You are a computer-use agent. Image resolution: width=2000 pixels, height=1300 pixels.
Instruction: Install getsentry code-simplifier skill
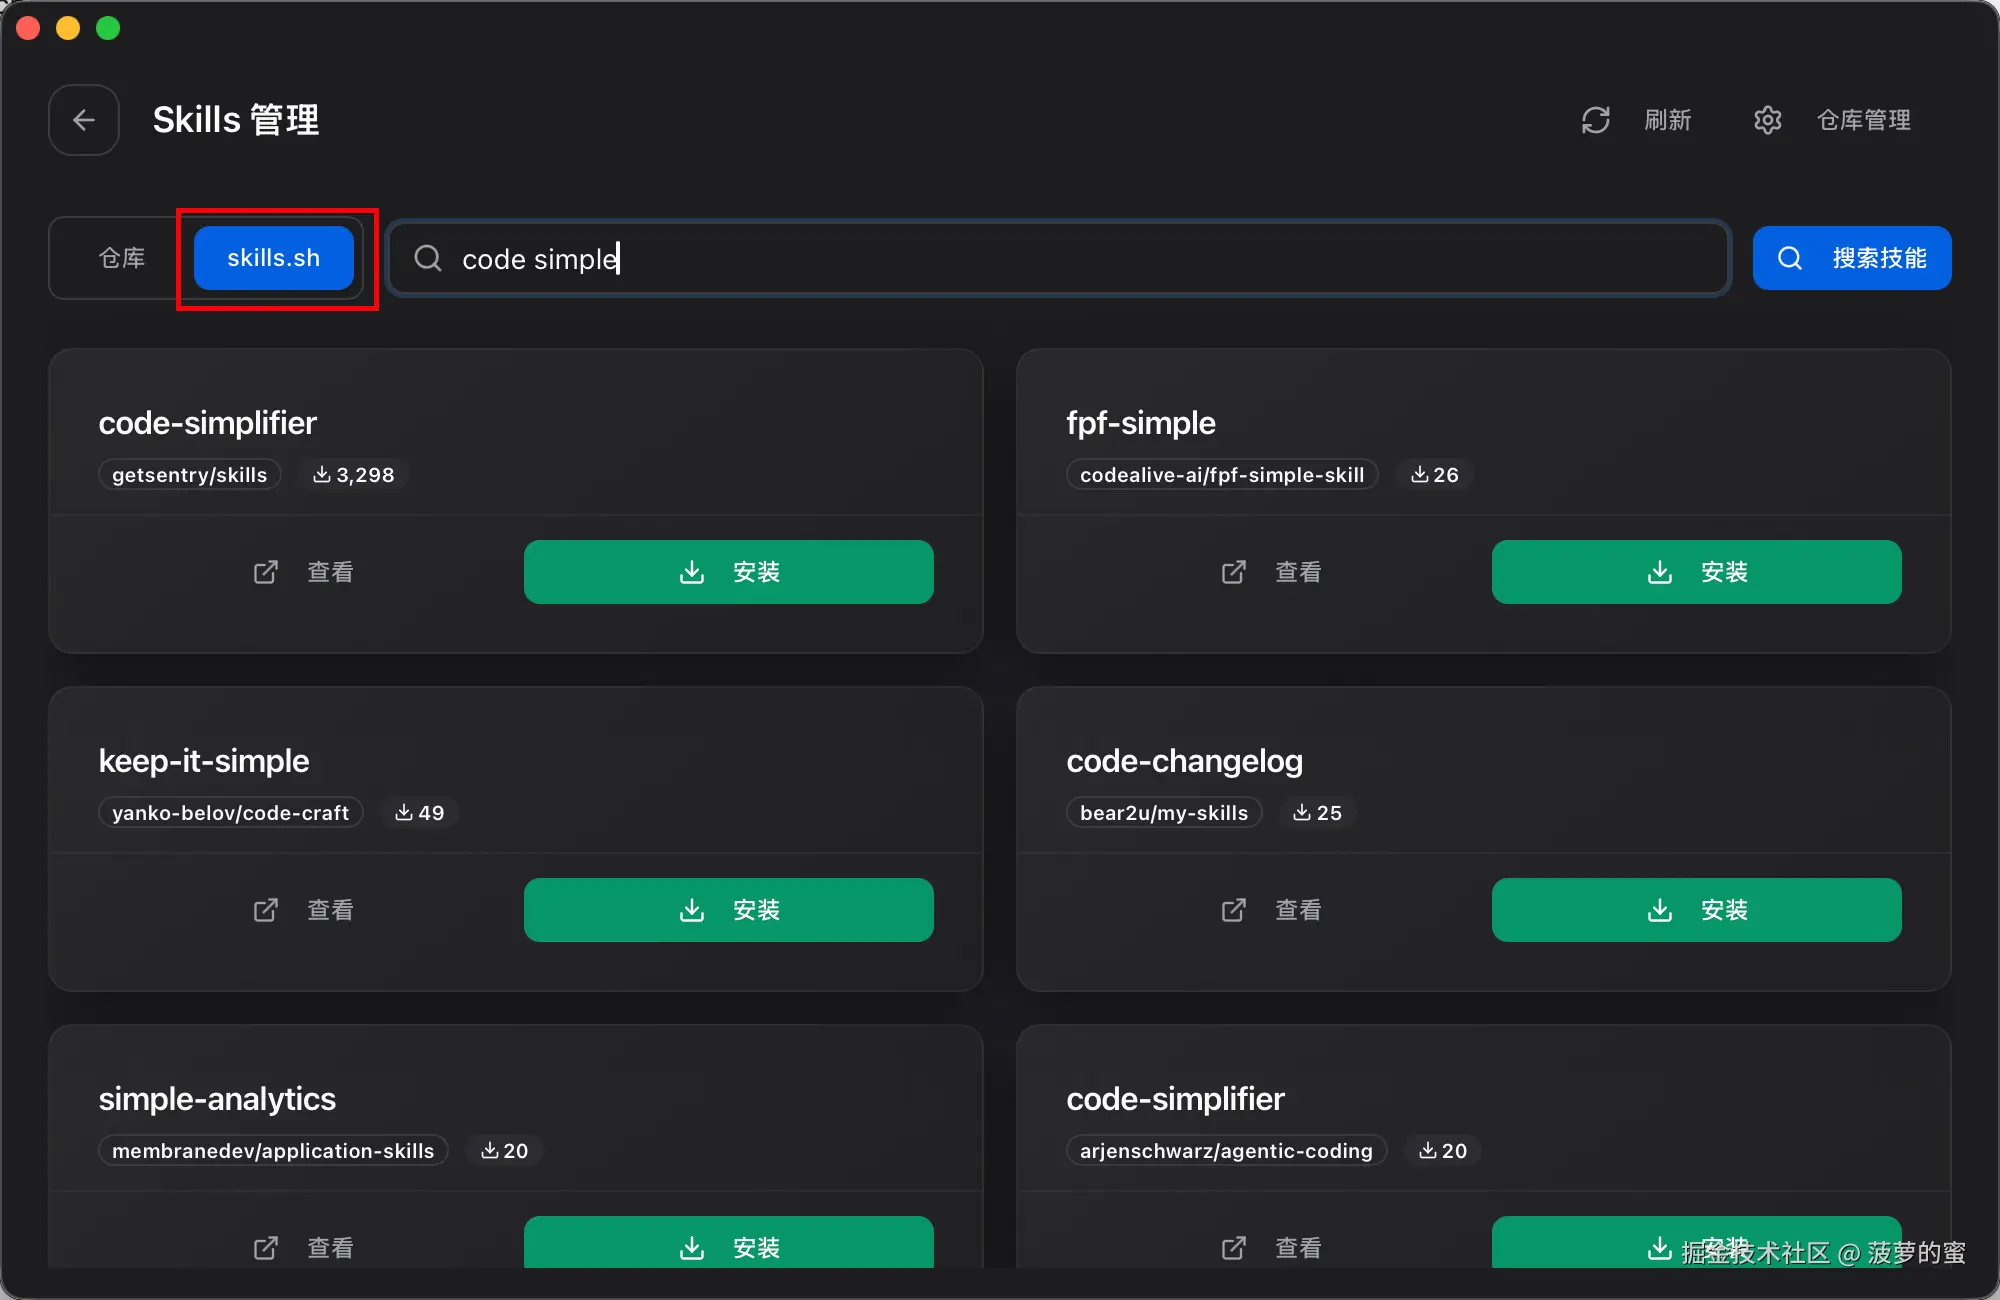pos(728,572)
